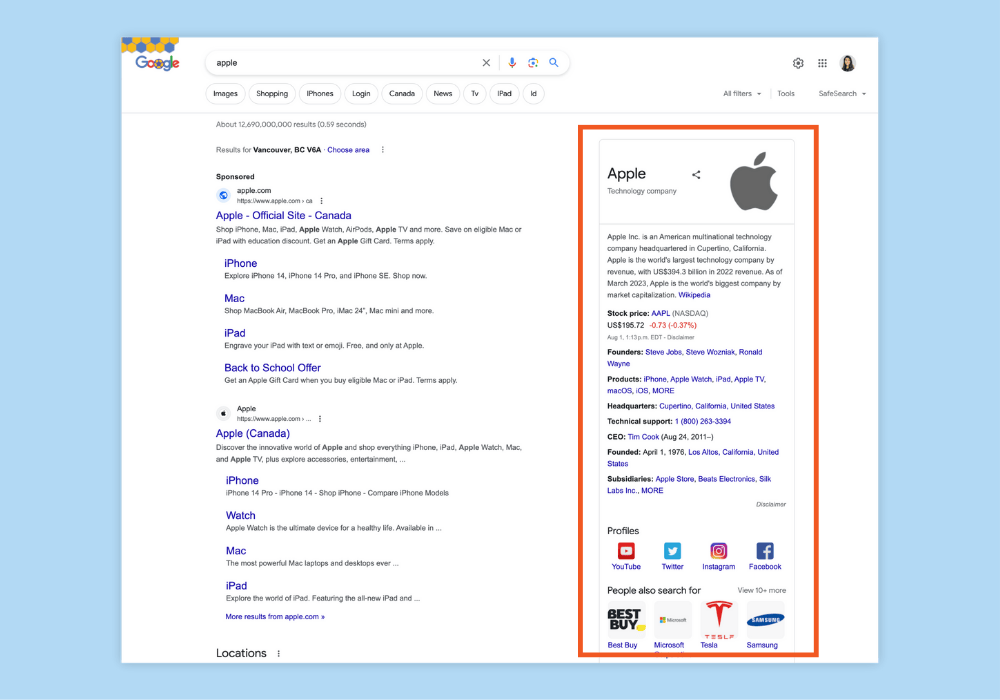Open options menu beside Locations heading
The width and height of the screenshot is (1000, 700).
(x=279, y=654)
